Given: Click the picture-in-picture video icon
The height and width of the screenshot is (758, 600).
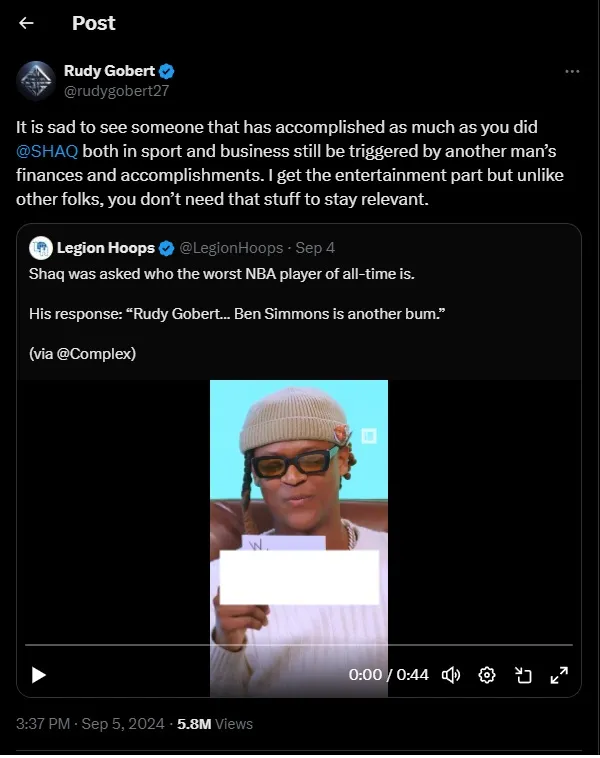Looking at the screenshot, I should pos(523,675).
